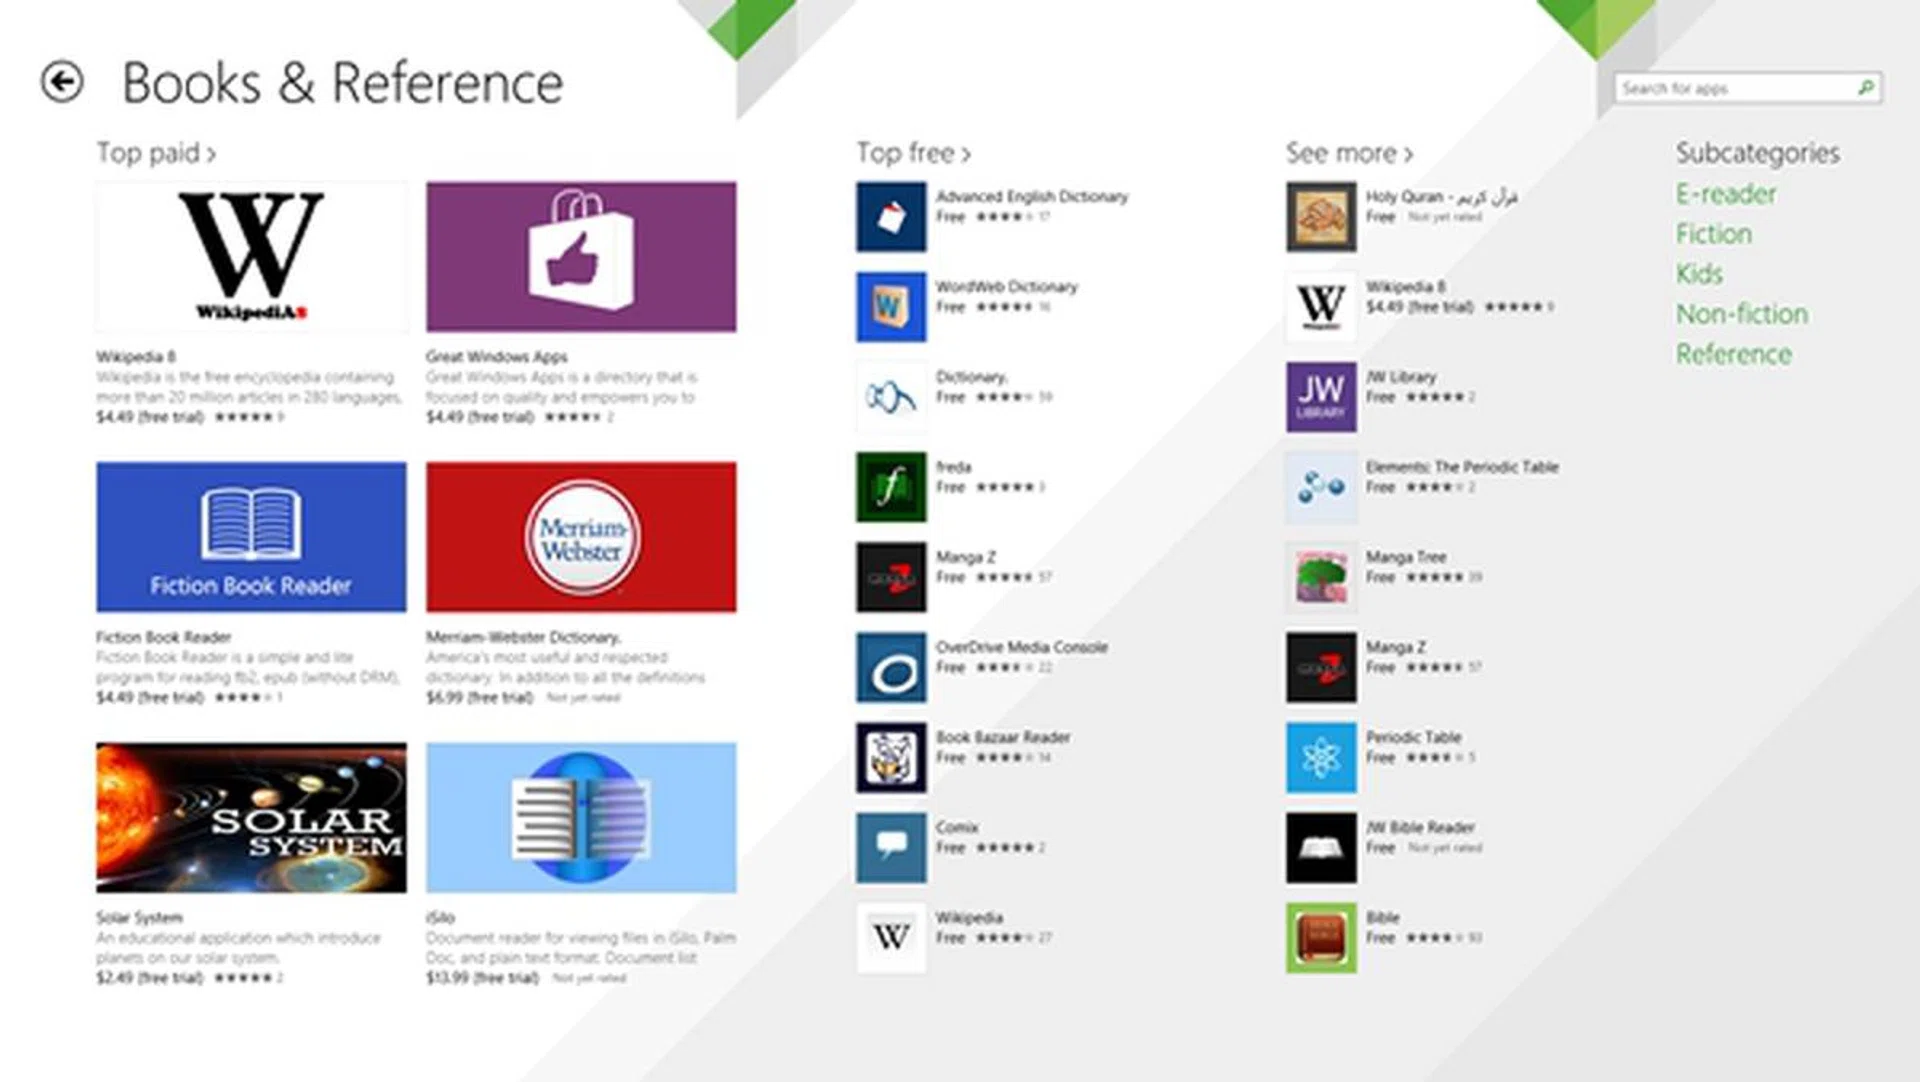The image size is (1920, 1082).
Task: Expand the Top paid list
Action: pos(156,153)
